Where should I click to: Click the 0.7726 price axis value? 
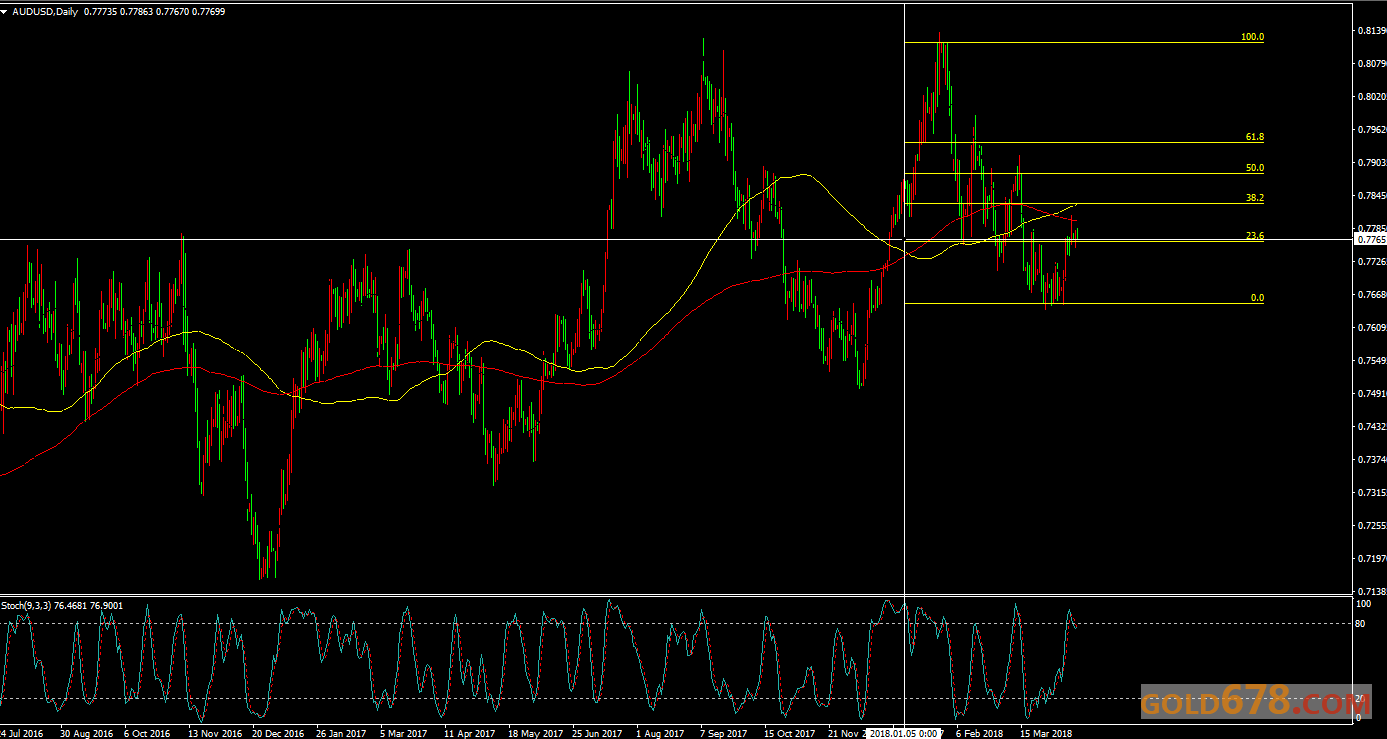pyautogui.click(x=1371, y=262)
